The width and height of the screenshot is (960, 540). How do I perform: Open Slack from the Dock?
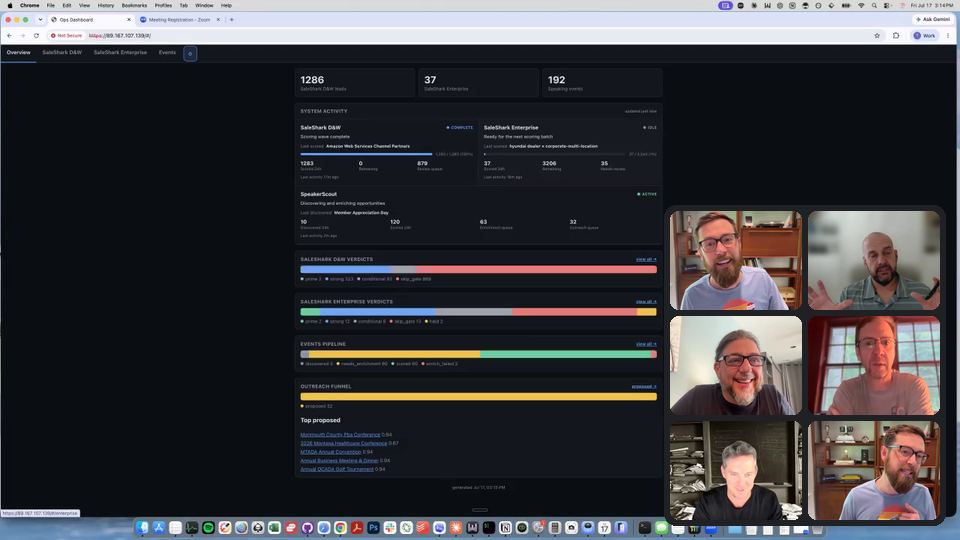click(x=389, y=527)
